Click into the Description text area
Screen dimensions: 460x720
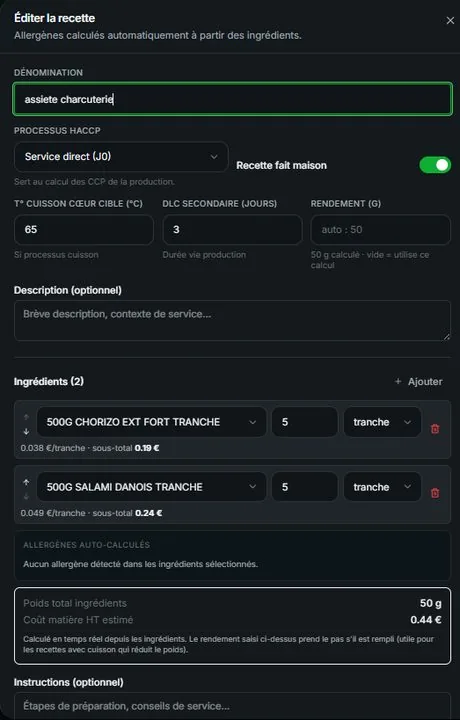click(232, 321)
